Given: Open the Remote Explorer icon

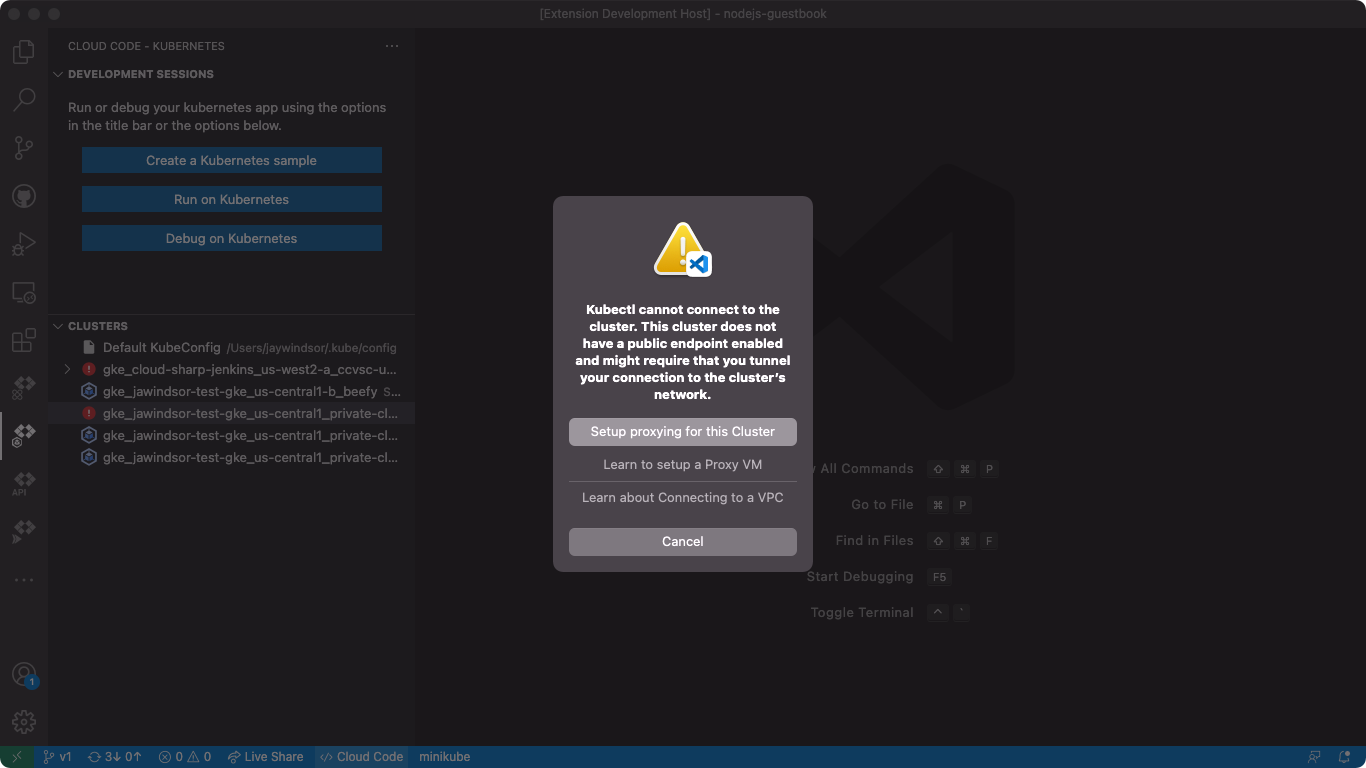Looking at the screenshot, I should pyautogui.click(x=24, y=293).
